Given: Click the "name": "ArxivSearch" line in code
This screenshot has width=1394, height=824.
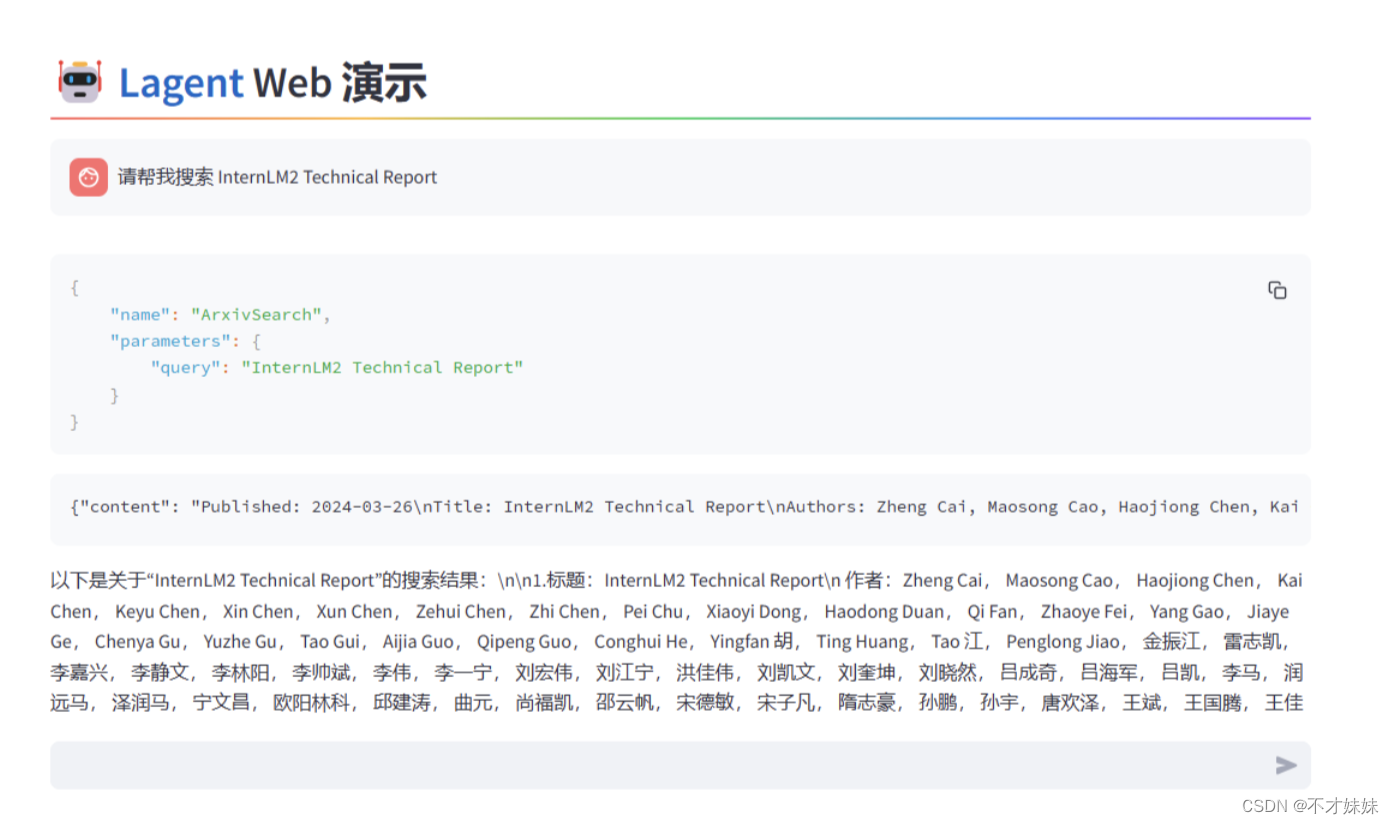Looking at the screenshot, I should (220, 314).
